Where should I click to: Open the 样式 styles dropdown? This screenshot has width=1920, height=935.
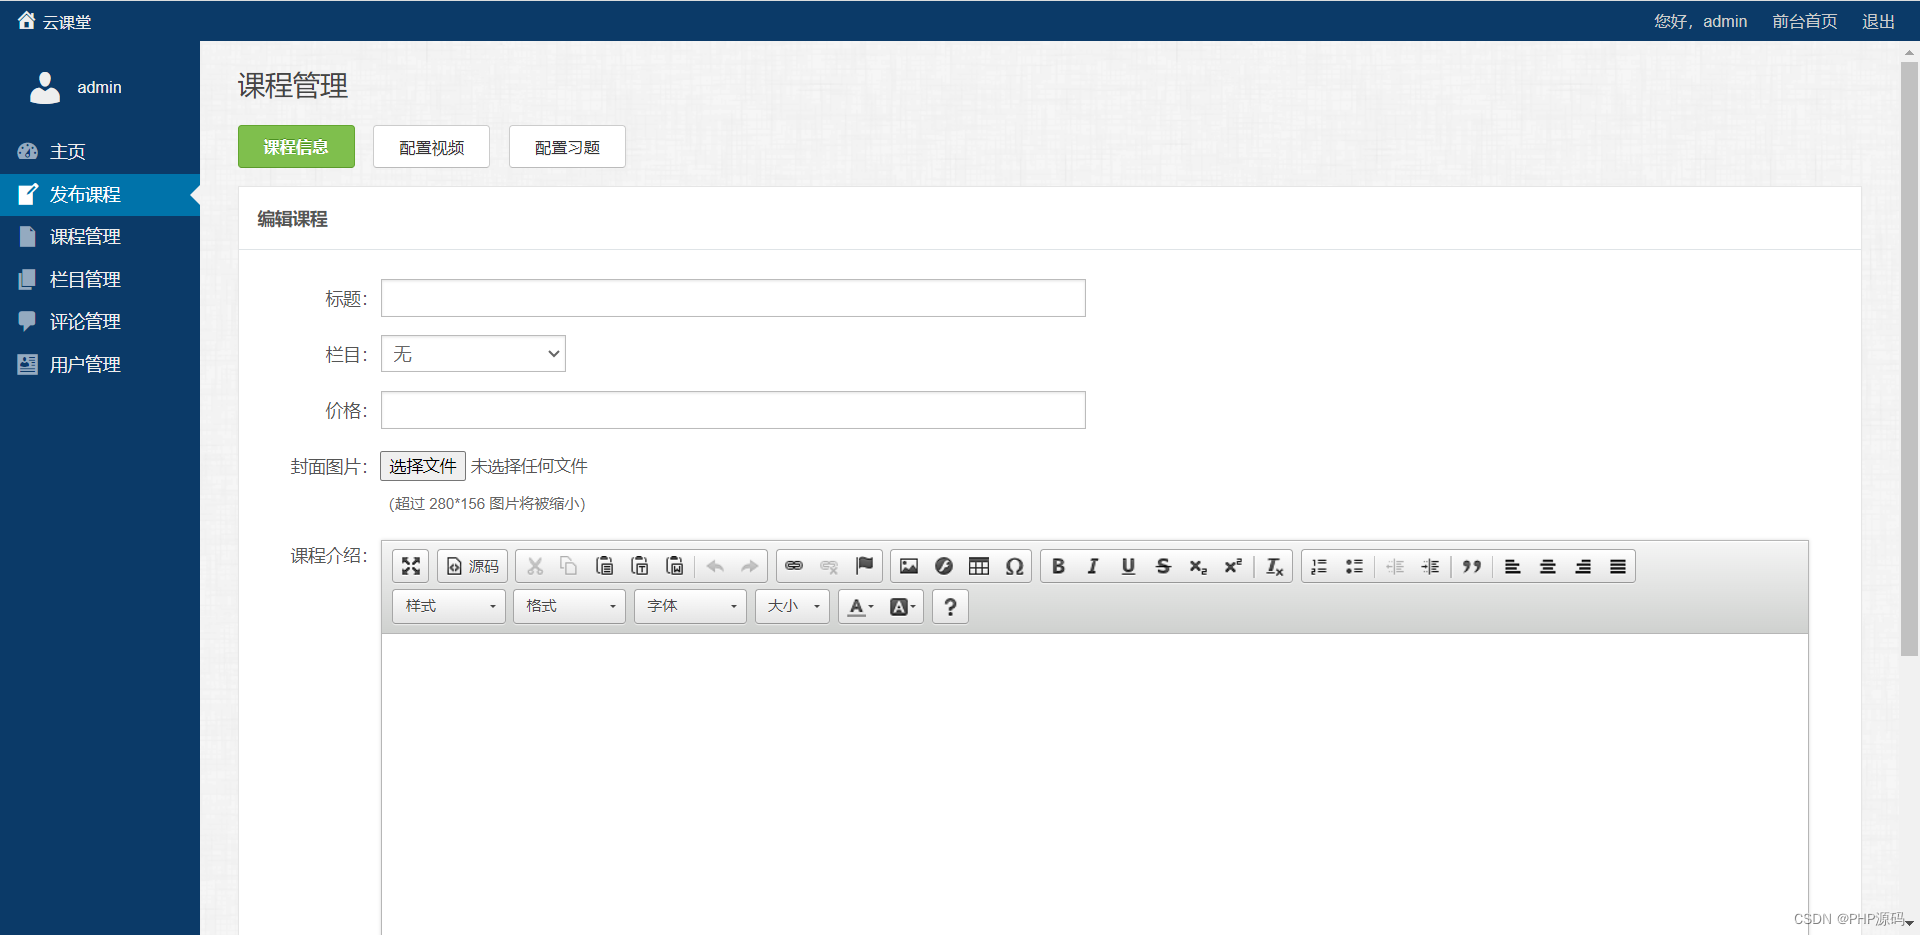(x=449, y=606)
